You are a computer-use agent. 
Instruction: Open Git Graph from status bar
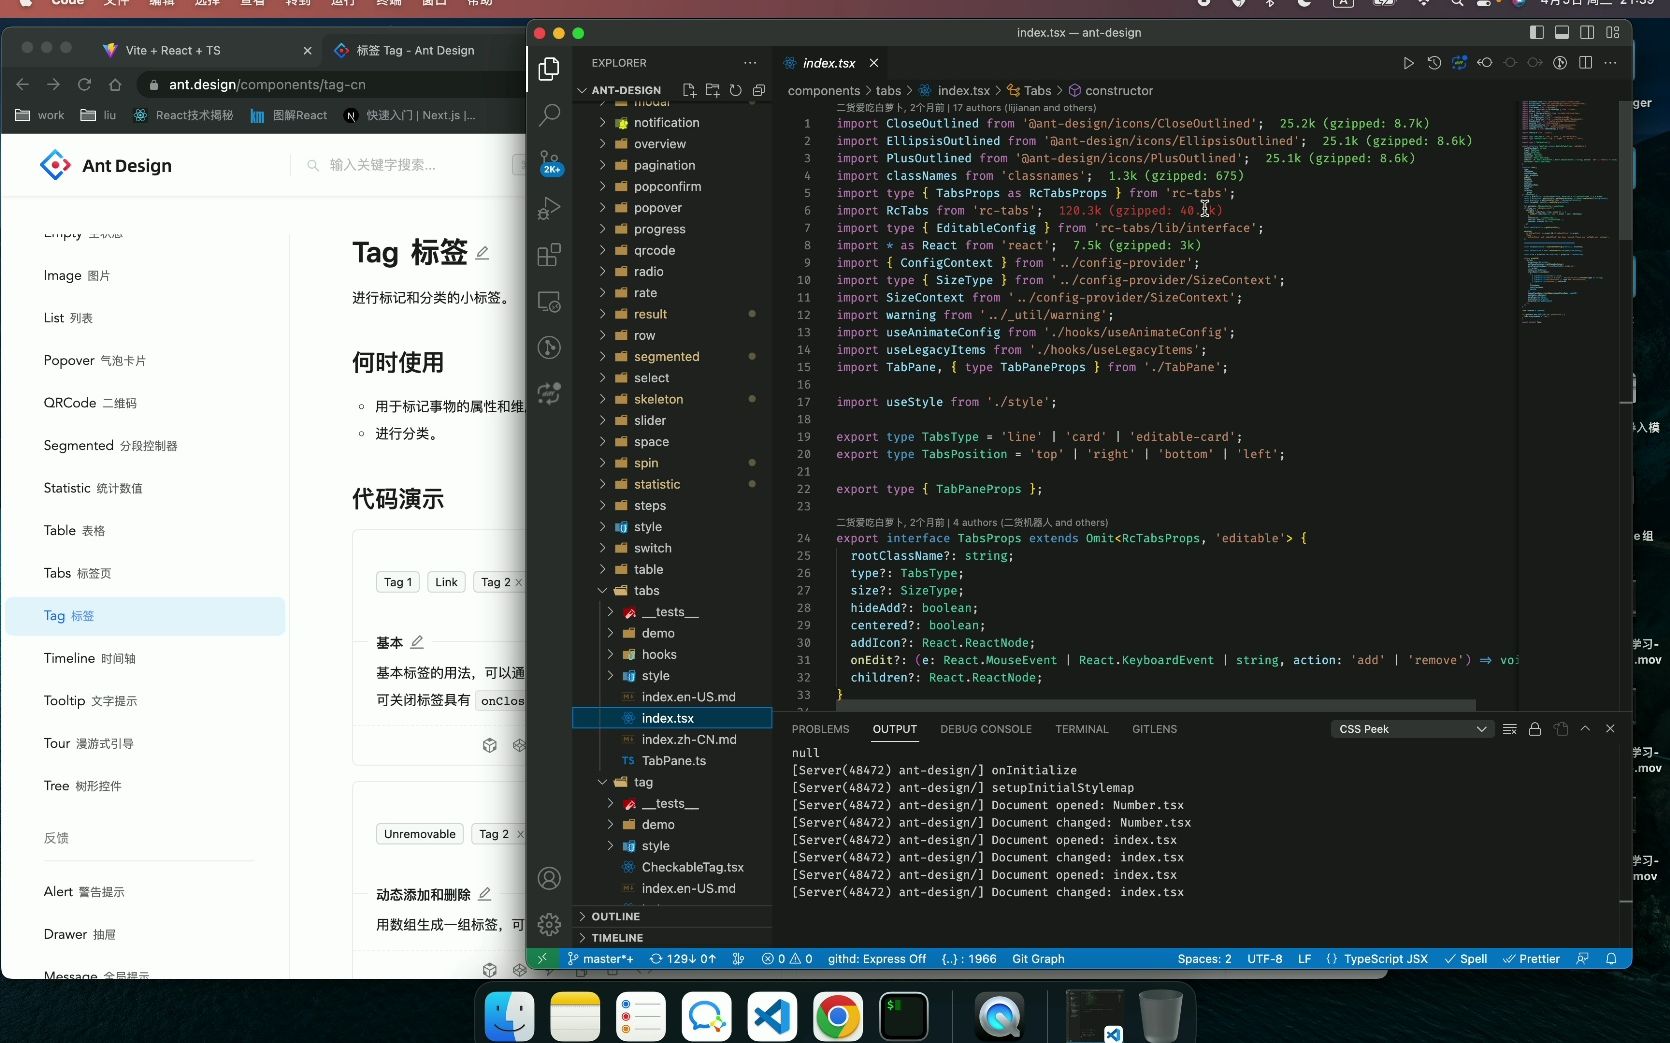pos(1038,958)
